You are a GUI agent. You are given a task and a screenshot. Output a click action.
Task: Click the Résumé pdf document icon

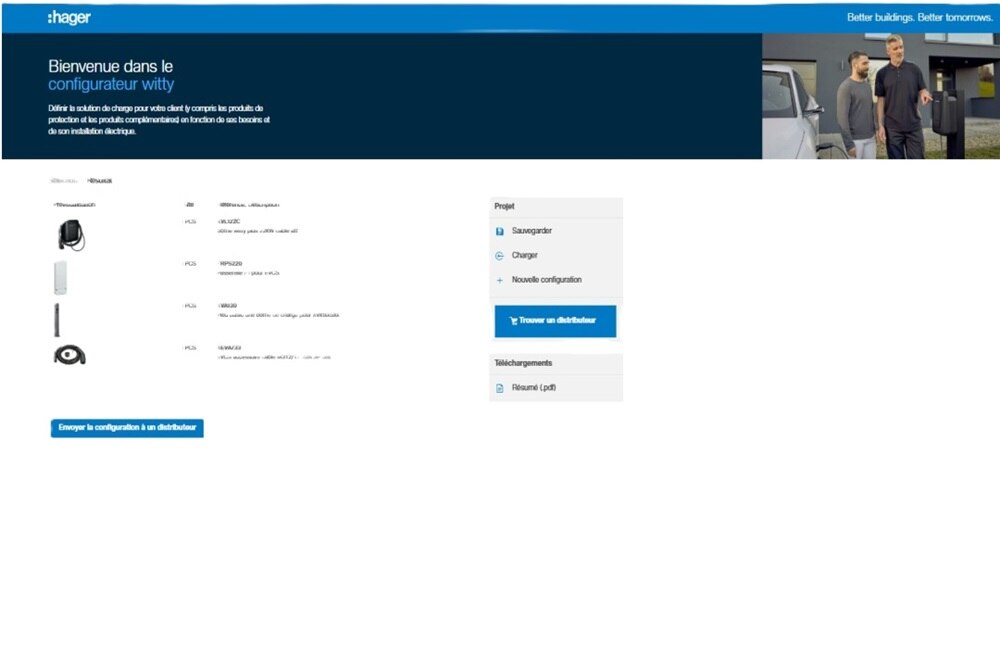(499, 388)
